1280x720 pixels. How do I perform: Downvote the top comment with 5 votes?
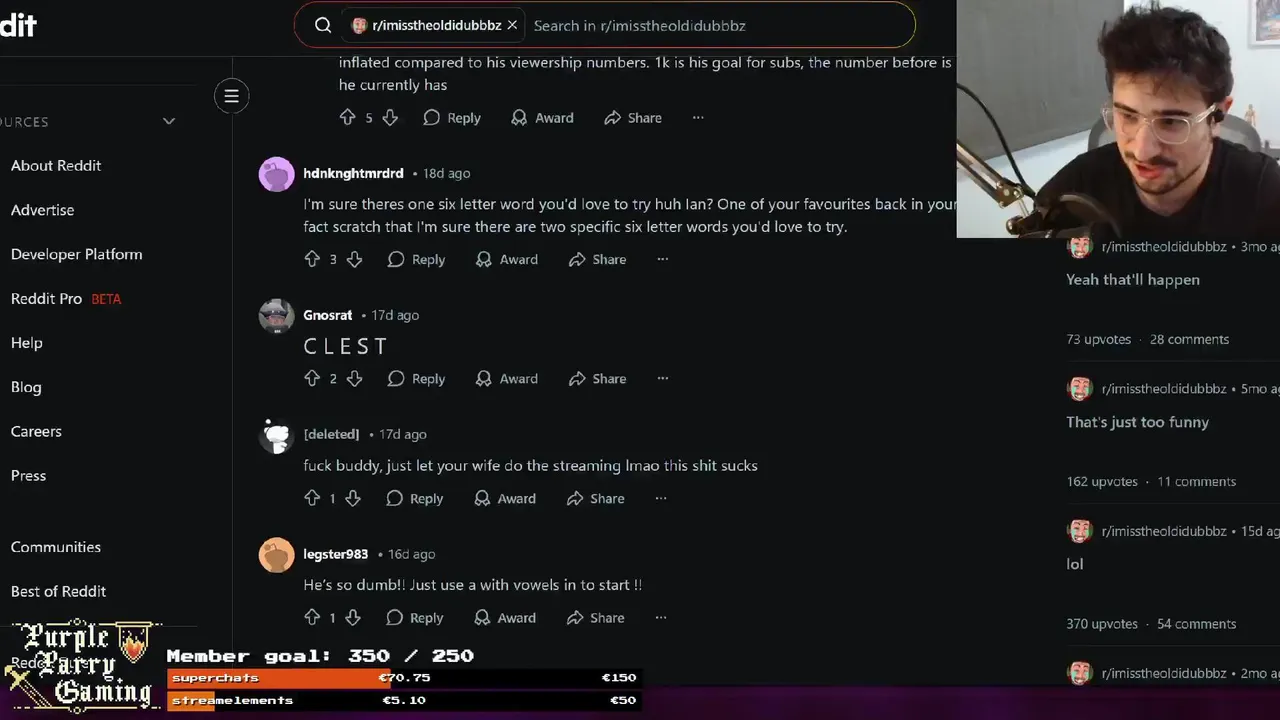pos(390,118)
